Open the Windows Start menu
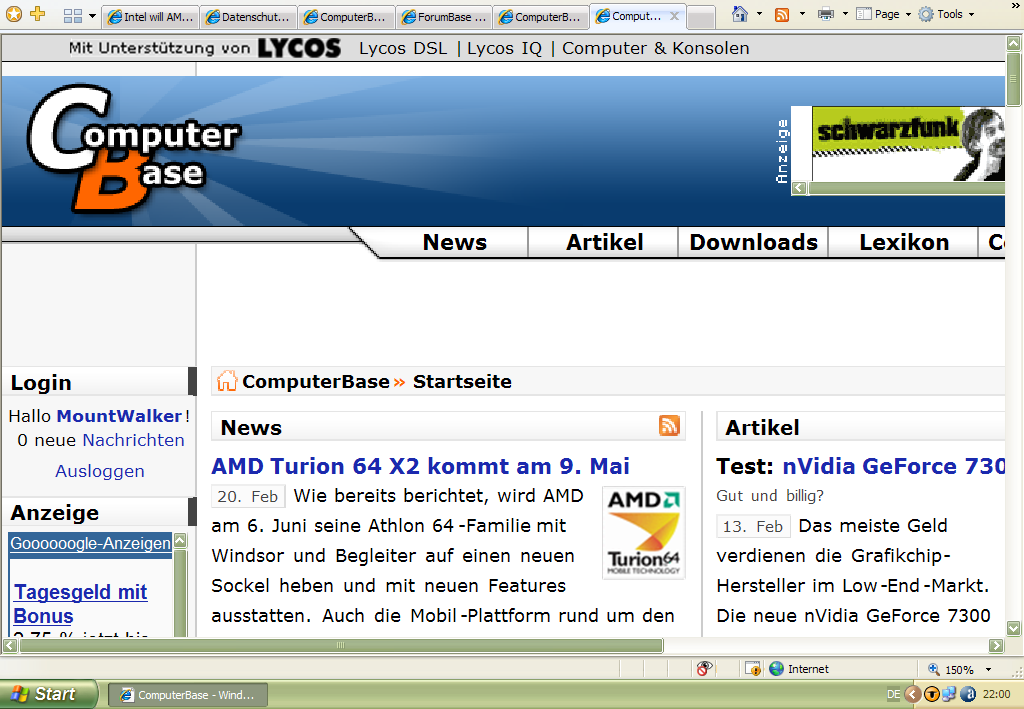Viewport: 1024px width, 709px height. pos(48,694)
